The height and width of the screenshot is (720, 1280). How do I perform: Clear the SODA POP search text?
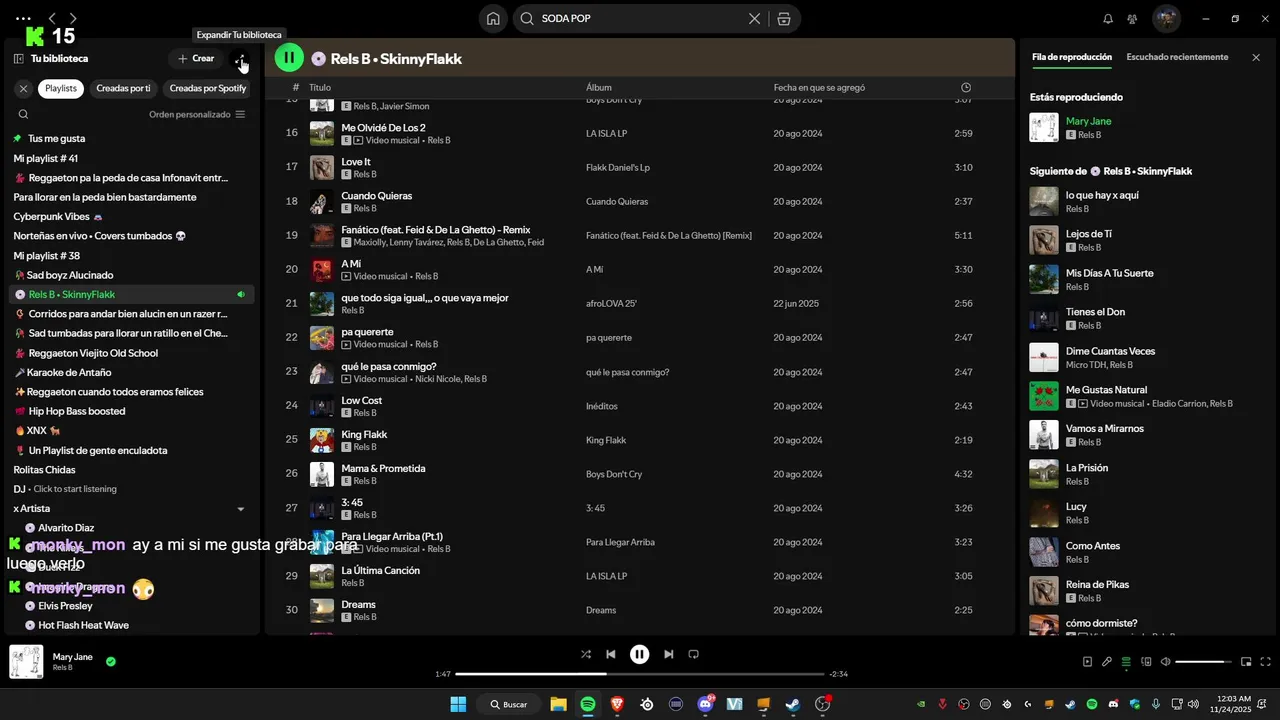pyautogui.click(x=755, y=18)
